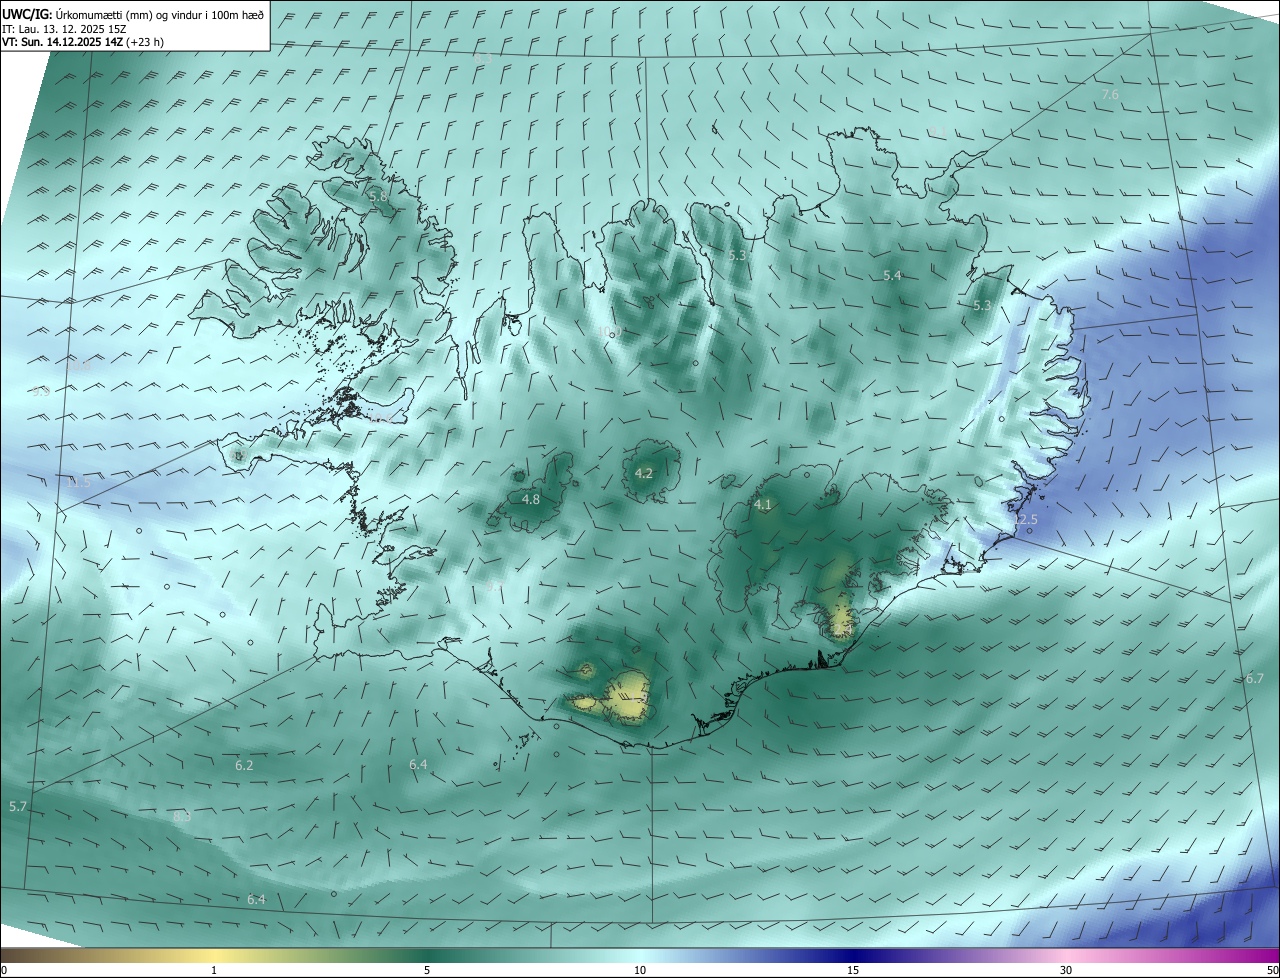
Task: Click the 'UWC/IG: Úrkomumætti (mm)' title line
Action: 133,14
